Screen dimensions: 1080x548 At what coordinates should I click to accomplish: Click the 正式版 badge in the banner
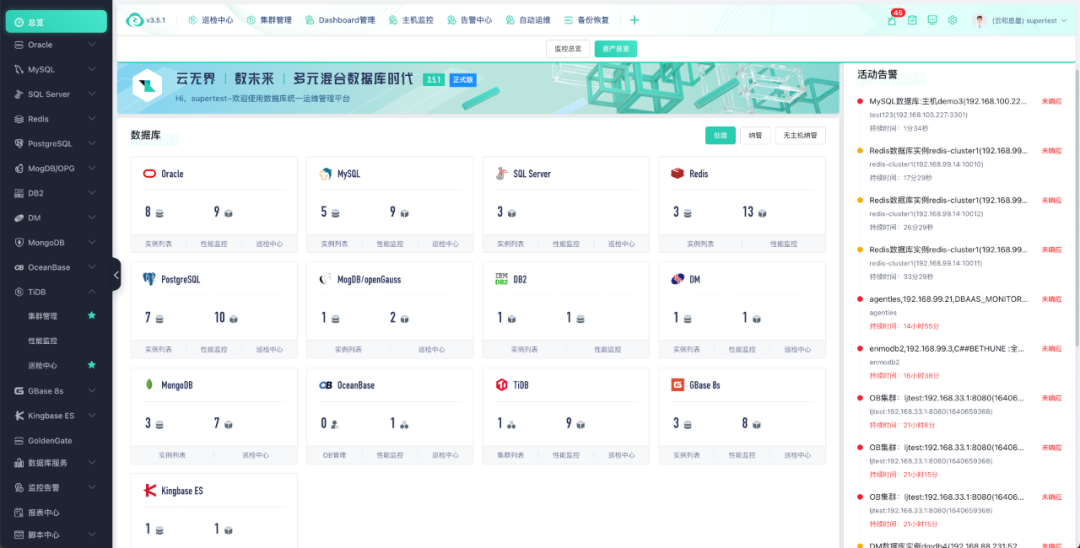[463, 80]
